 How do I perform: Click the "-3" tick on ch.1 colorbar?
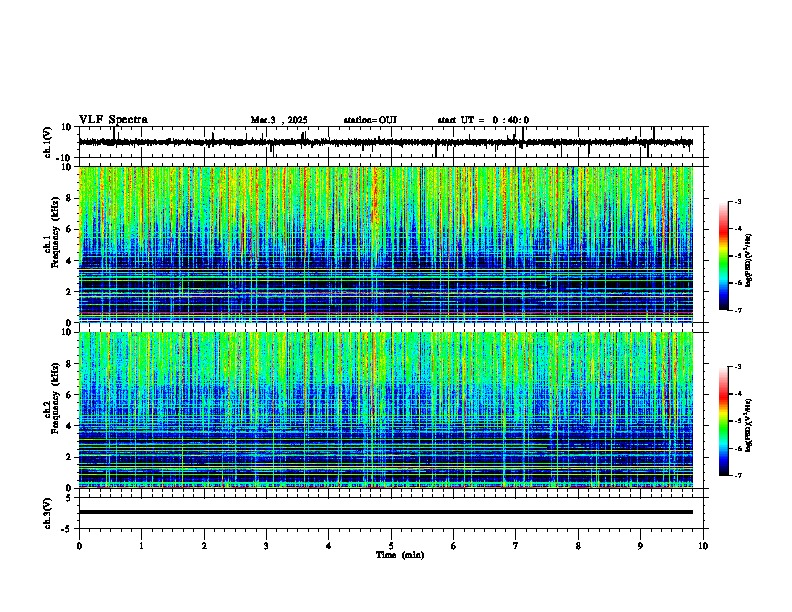738,201
